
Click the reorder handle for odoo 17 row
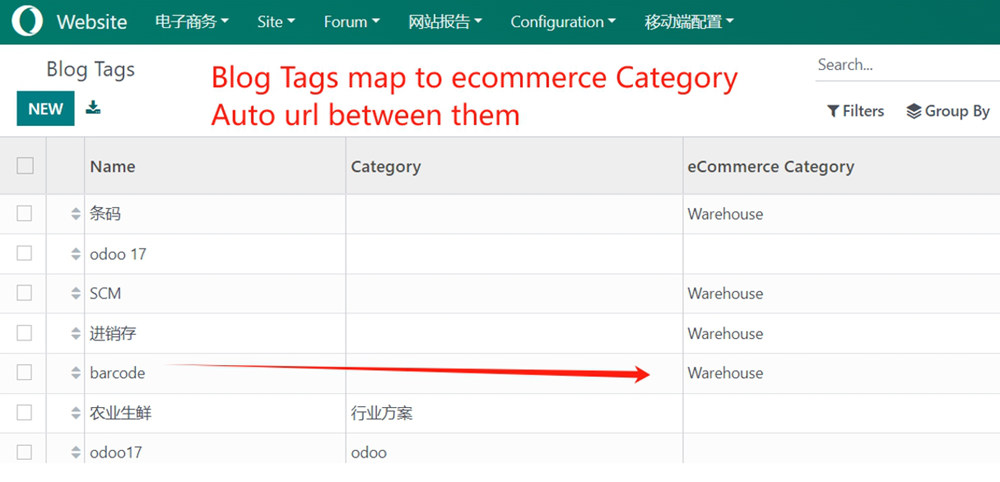pos(76,254)
